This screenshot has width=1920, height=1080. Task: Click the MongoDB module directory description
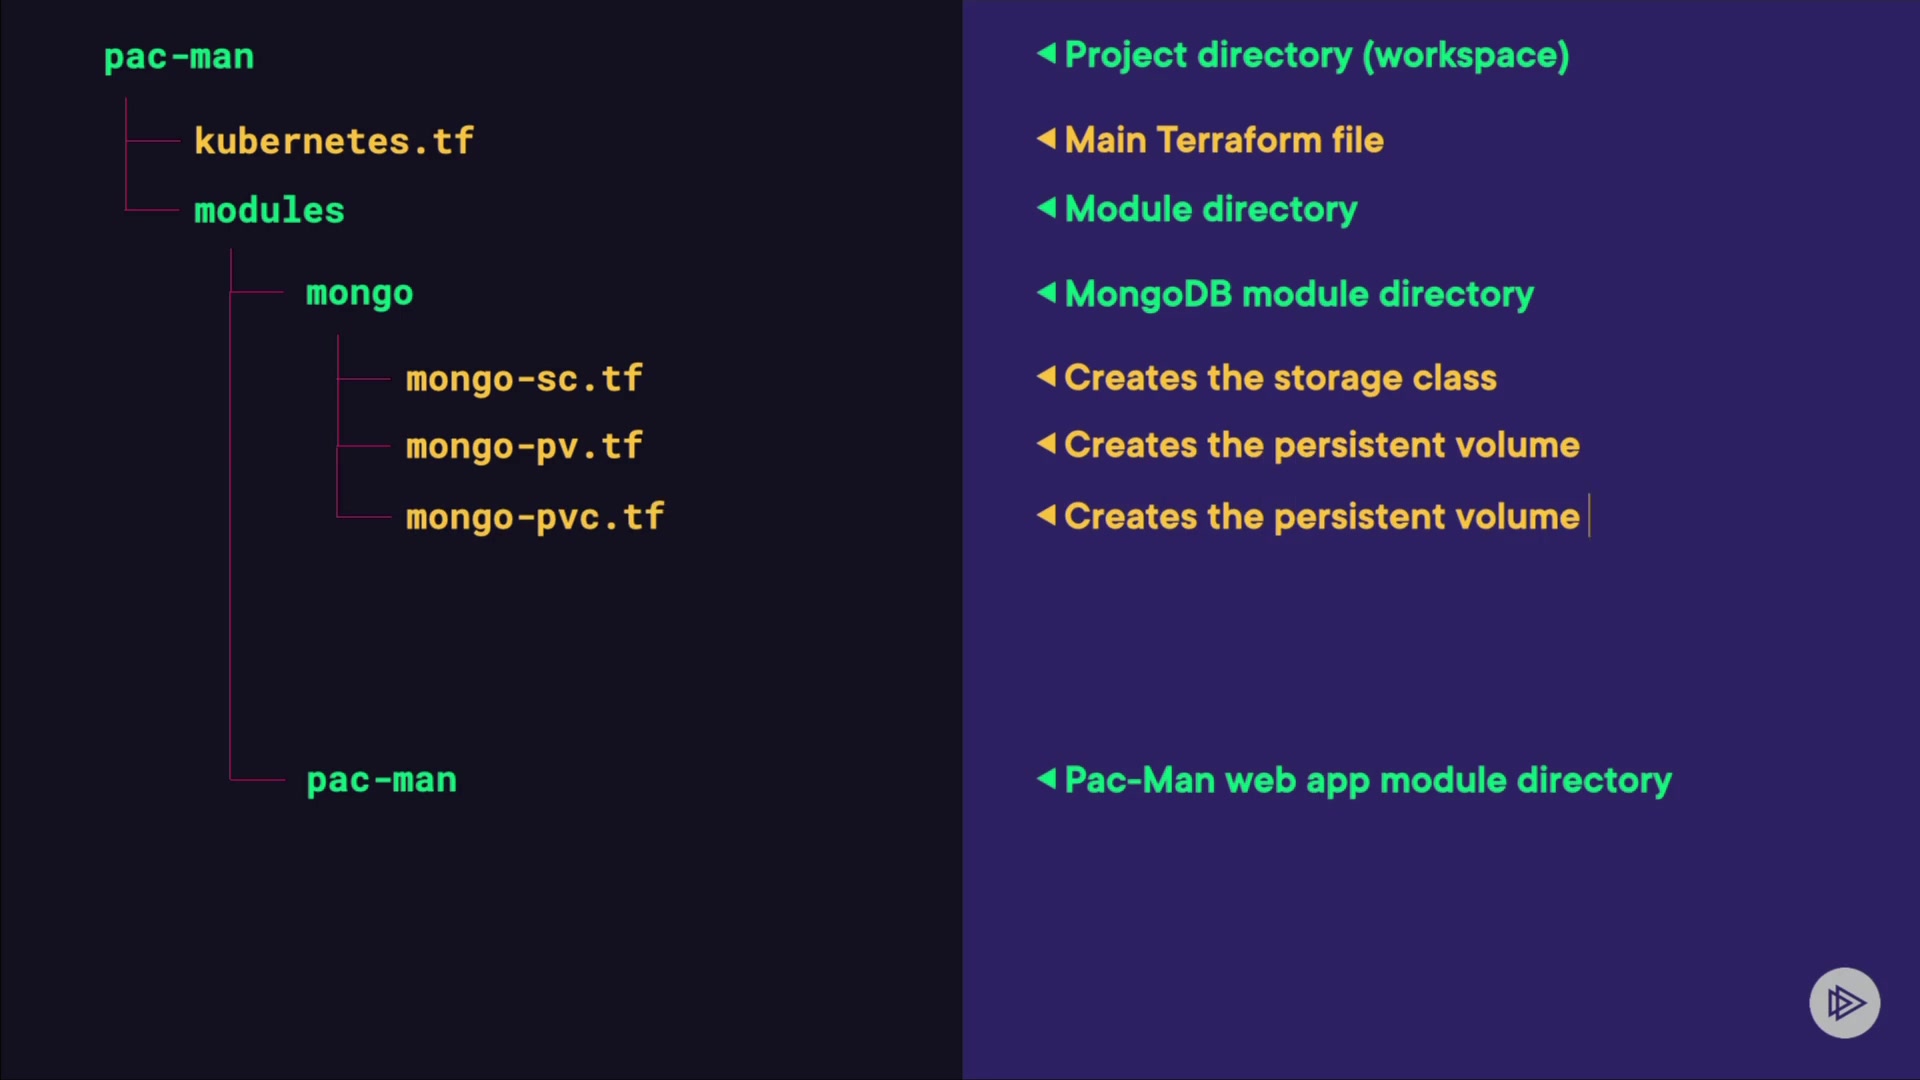(x=1298, y=294)
